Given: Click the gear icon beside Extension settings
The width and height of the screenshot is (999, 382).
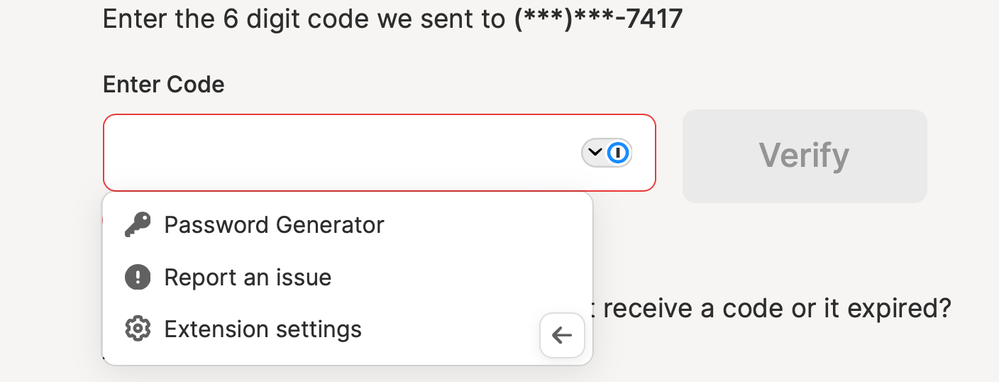Looking at the screenshot, I should click(138, 329).
